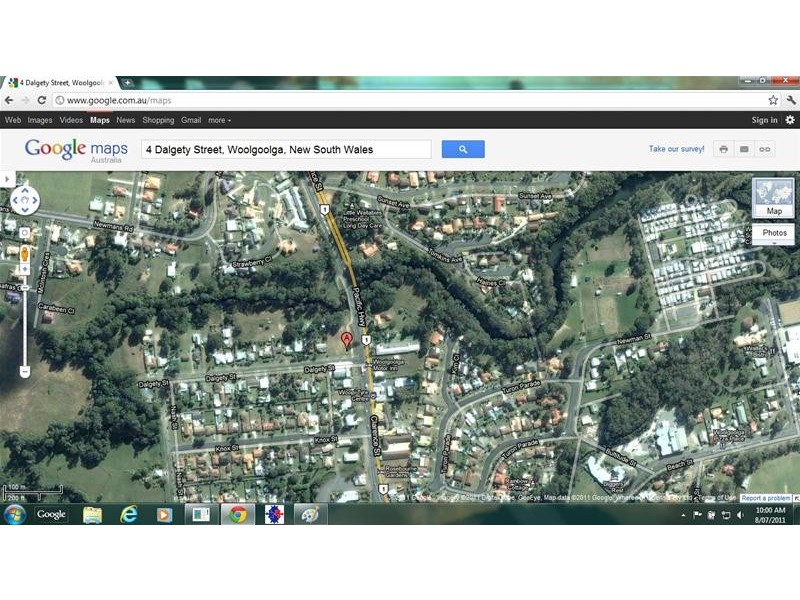Open Gmail in Google navigation bar
The width and height of the screenshot is (800, 600).
(191, 120)
